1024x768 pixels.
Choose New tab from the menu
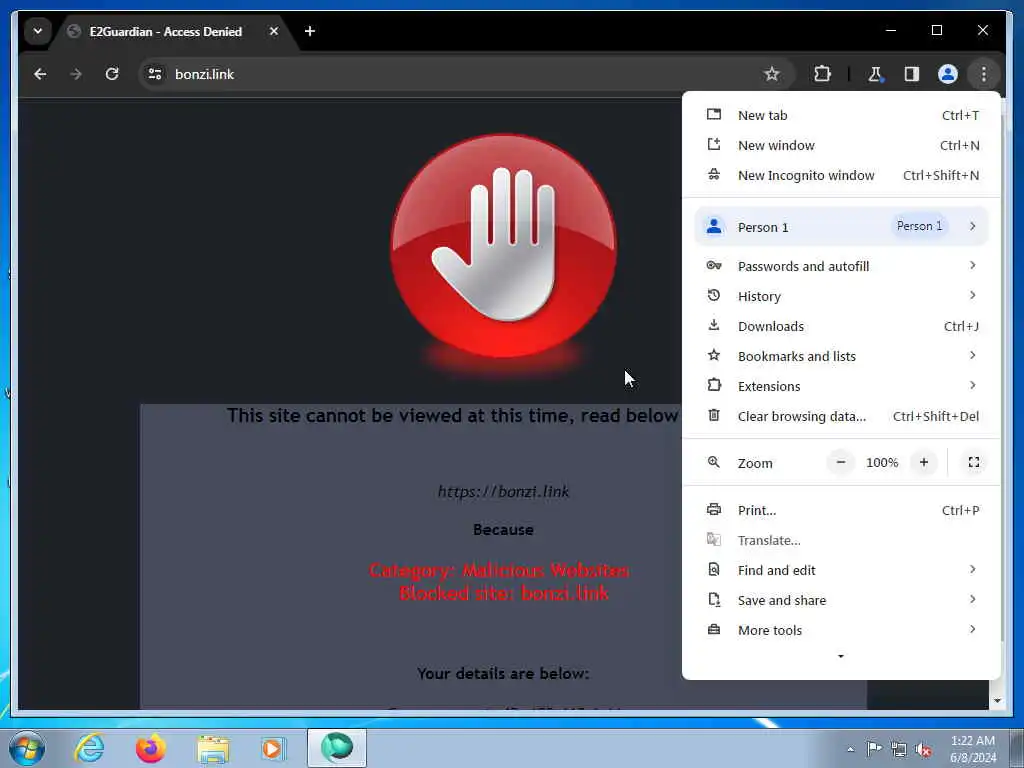(x=841, y=115)
